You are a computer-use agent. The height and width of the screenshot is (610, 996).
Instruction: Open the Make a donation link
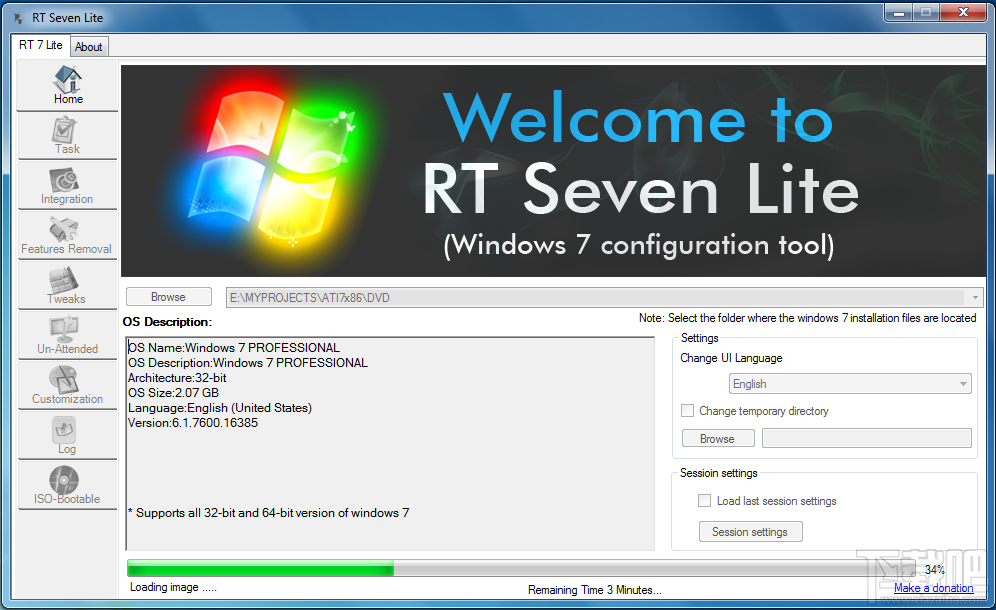click(933, 588)
